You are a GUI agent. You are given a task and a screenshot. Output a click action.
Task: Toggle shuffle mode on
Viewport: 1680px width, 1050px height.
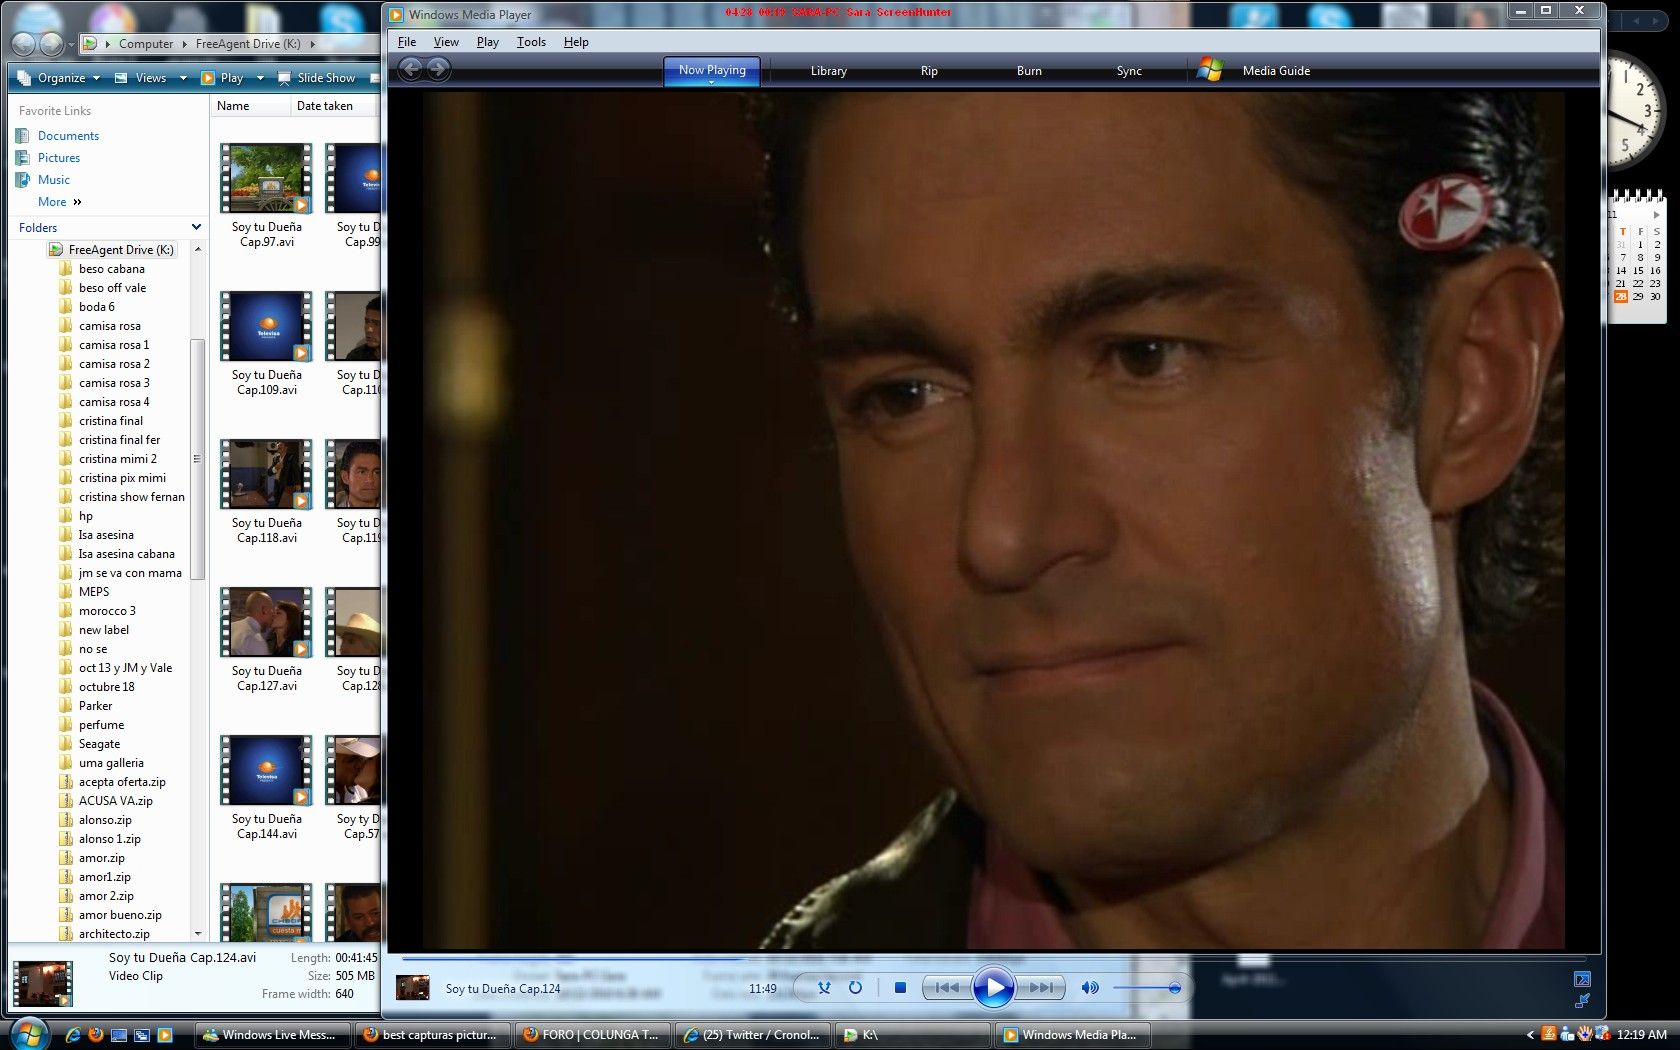coord(824,988)
